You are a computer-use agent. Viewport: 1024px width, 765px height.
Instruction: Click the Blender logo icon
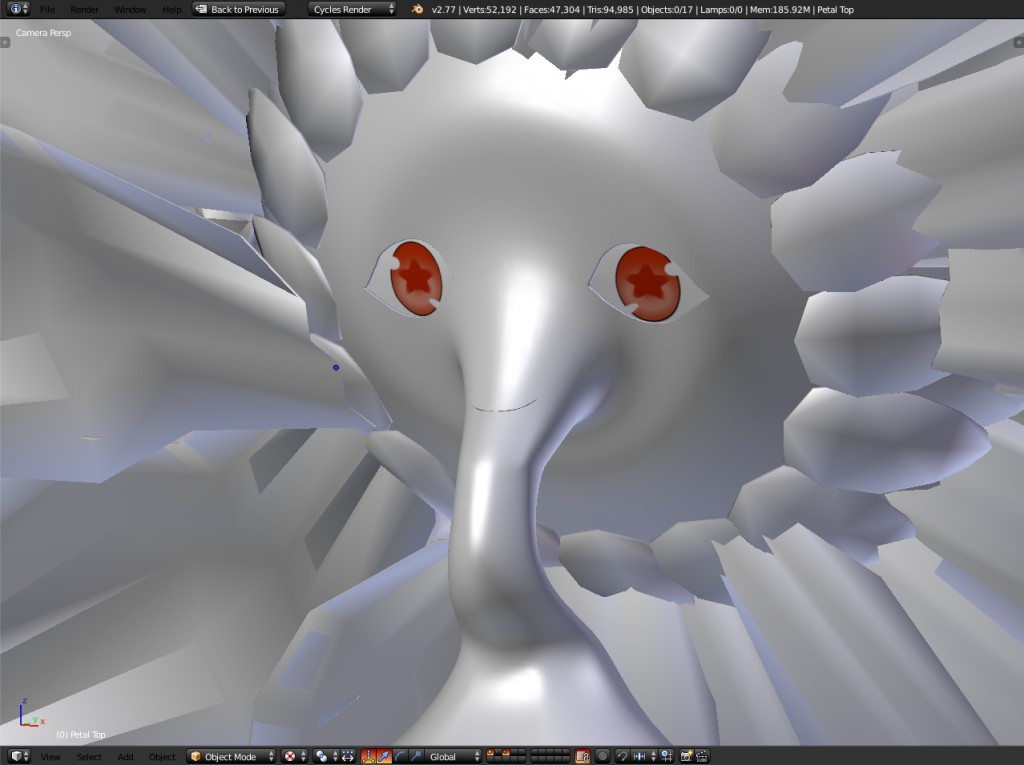(x=417, y=9)
